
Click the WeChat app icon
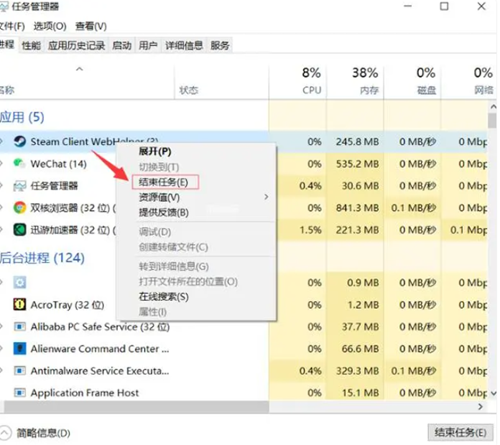(x=19, y=163)
